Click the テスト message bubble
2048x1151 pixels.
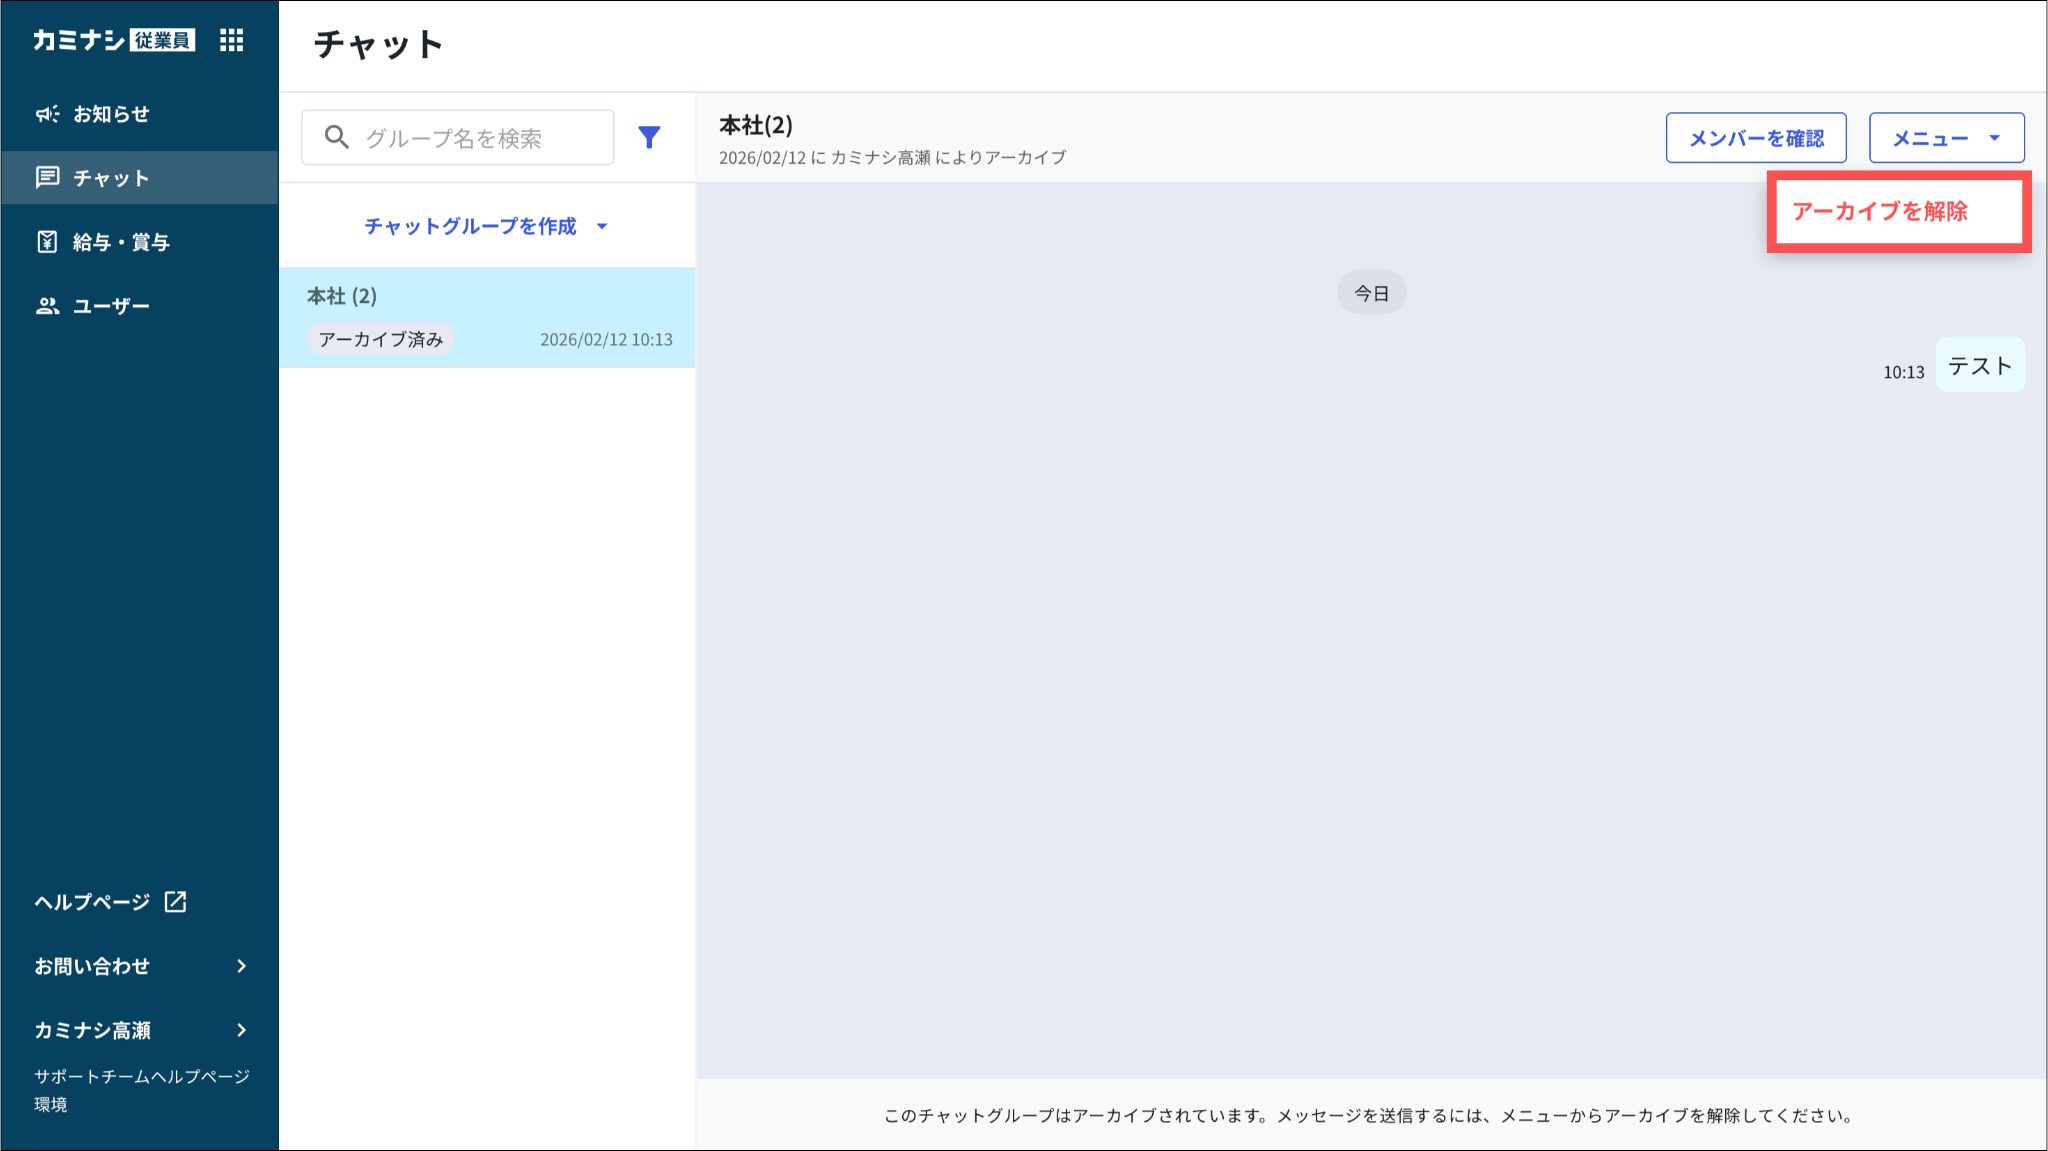coord(1980,366)
